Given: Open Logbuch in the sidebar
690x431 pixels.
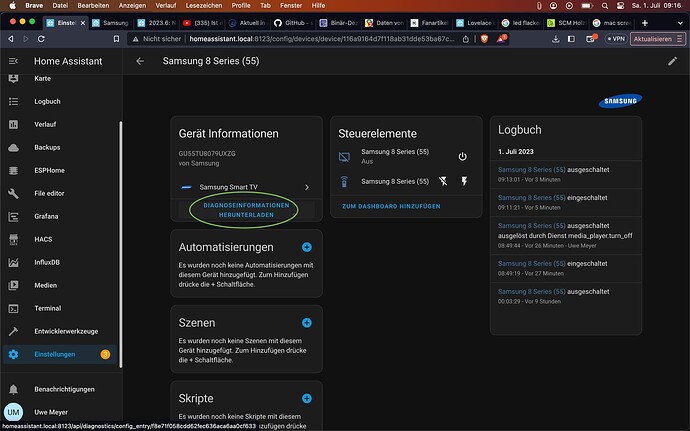Looking at the screenshot, I should point(59,101).
